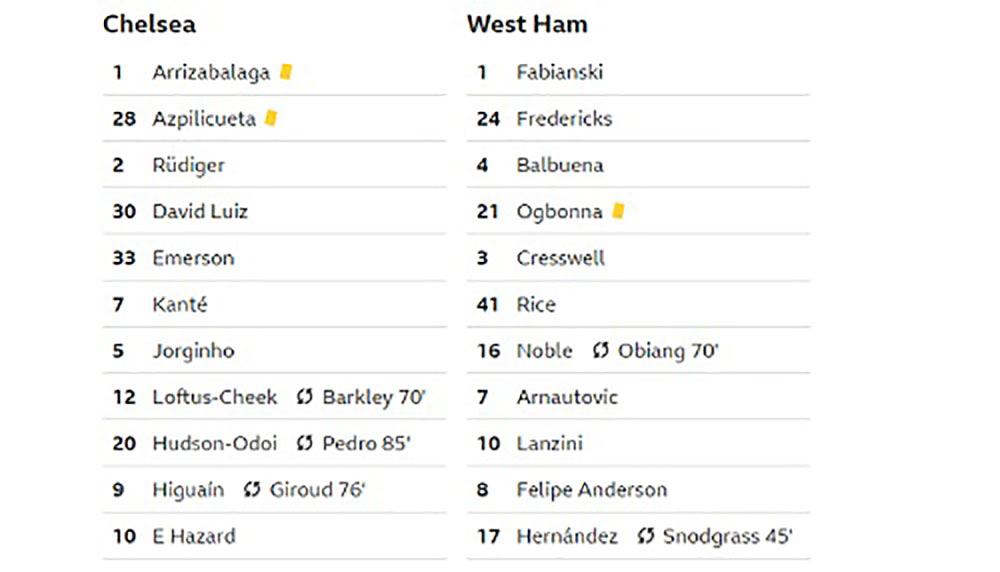Click on Rice in West Ham lineup
Screen dimensions: 1000x572
[x=536, y=304]
